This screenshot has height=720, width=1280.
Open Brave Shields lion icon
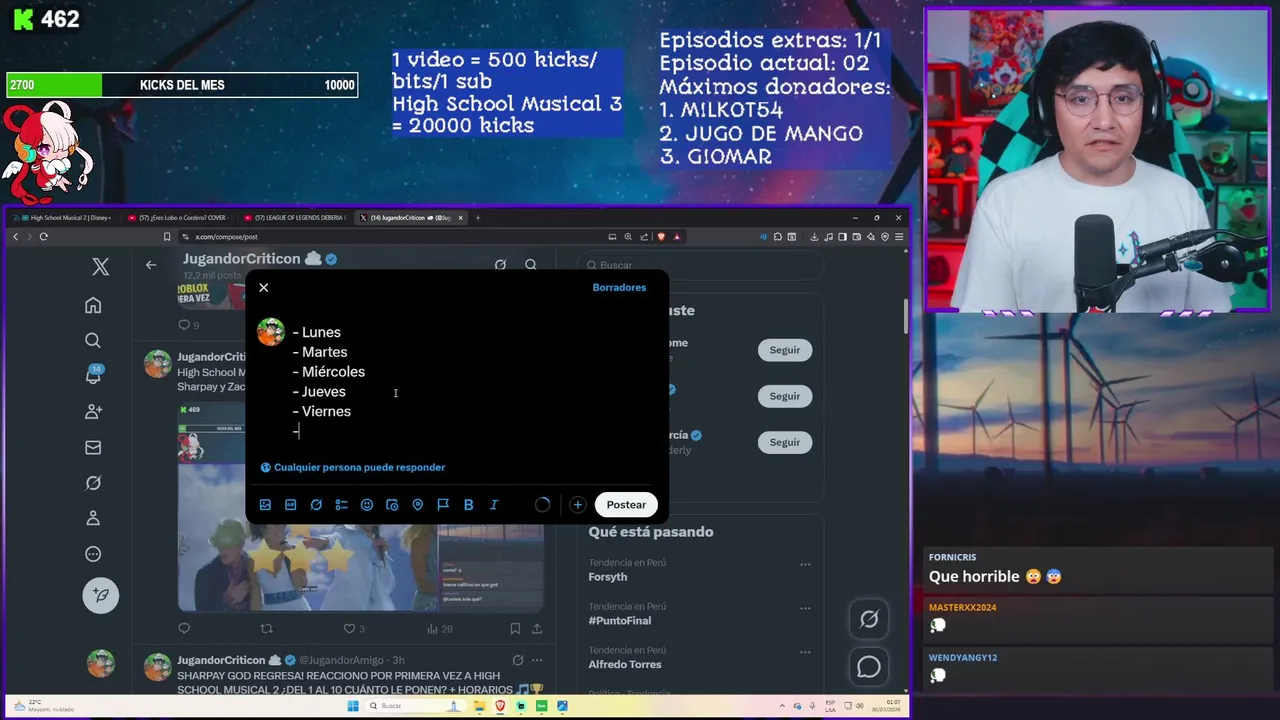661,237
